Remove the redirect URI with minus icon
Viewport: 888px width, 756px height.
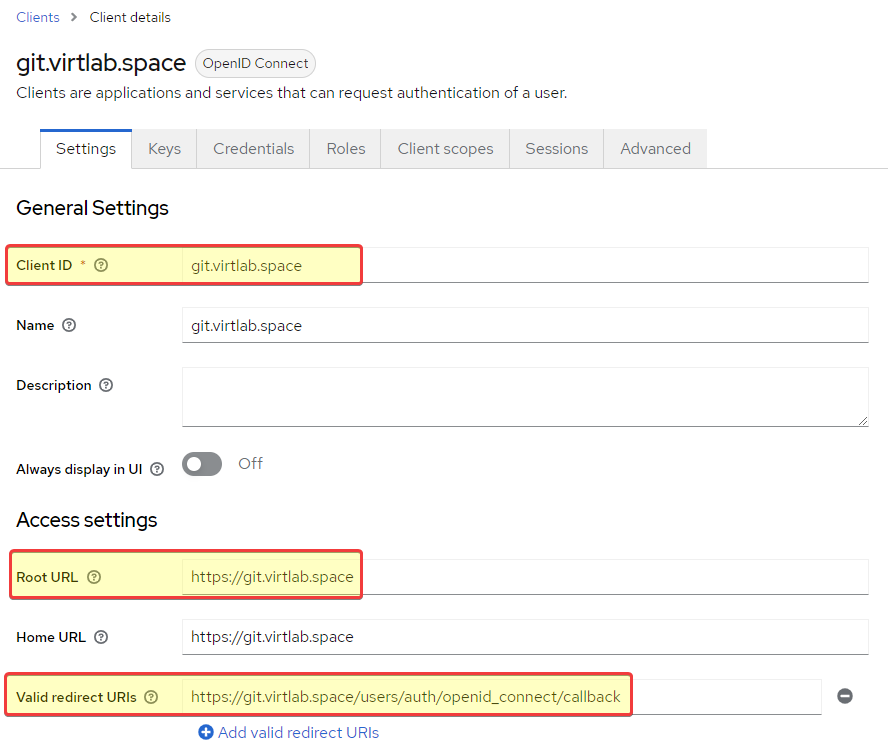pos(845,696)
